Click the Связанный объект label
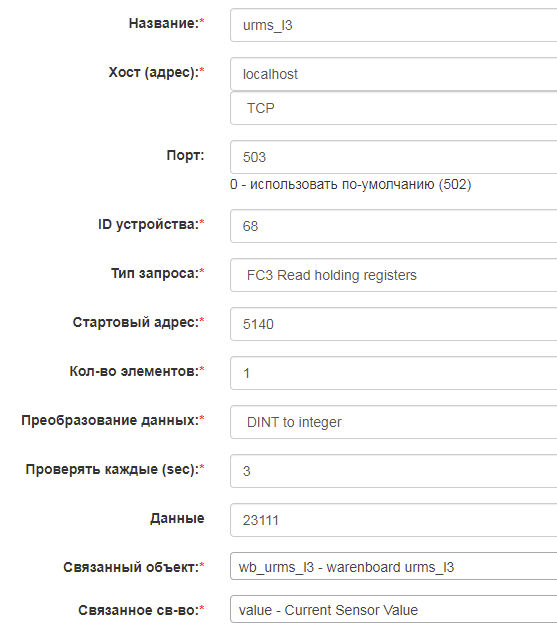 (x=134, y=567)
